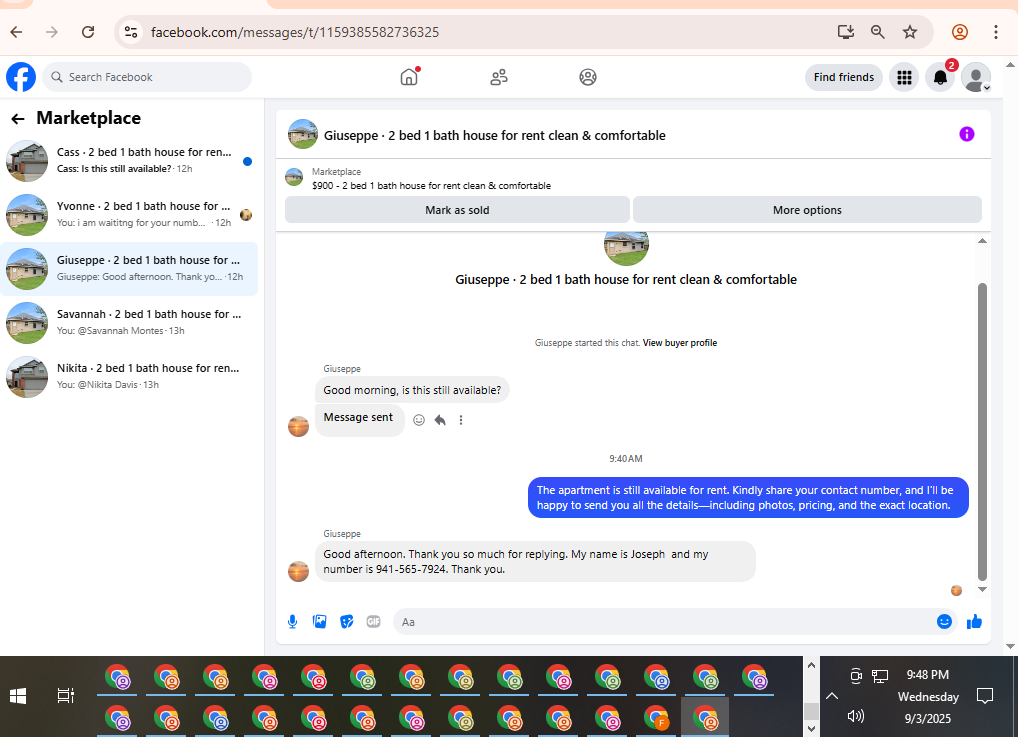Screen dimensions: 1018x737
Task: Send a thumbs-up like
Action: point(974,621)
